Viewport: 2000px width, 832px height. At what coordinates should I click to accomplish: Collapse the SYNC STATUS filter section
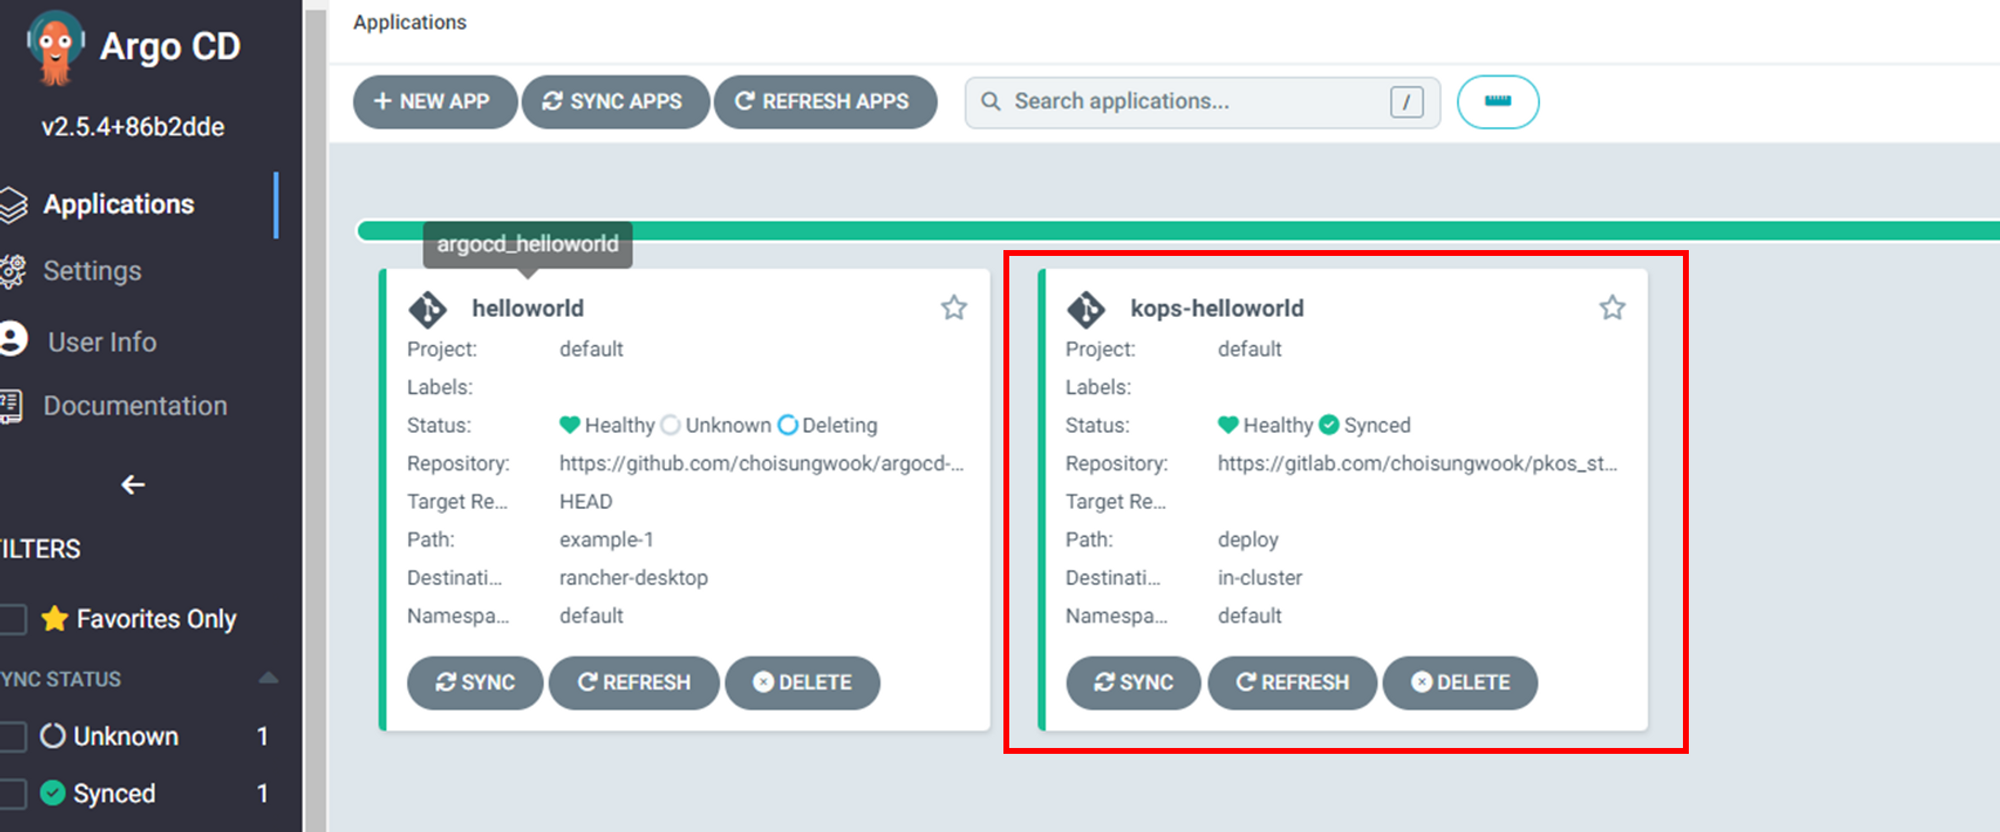268,678
